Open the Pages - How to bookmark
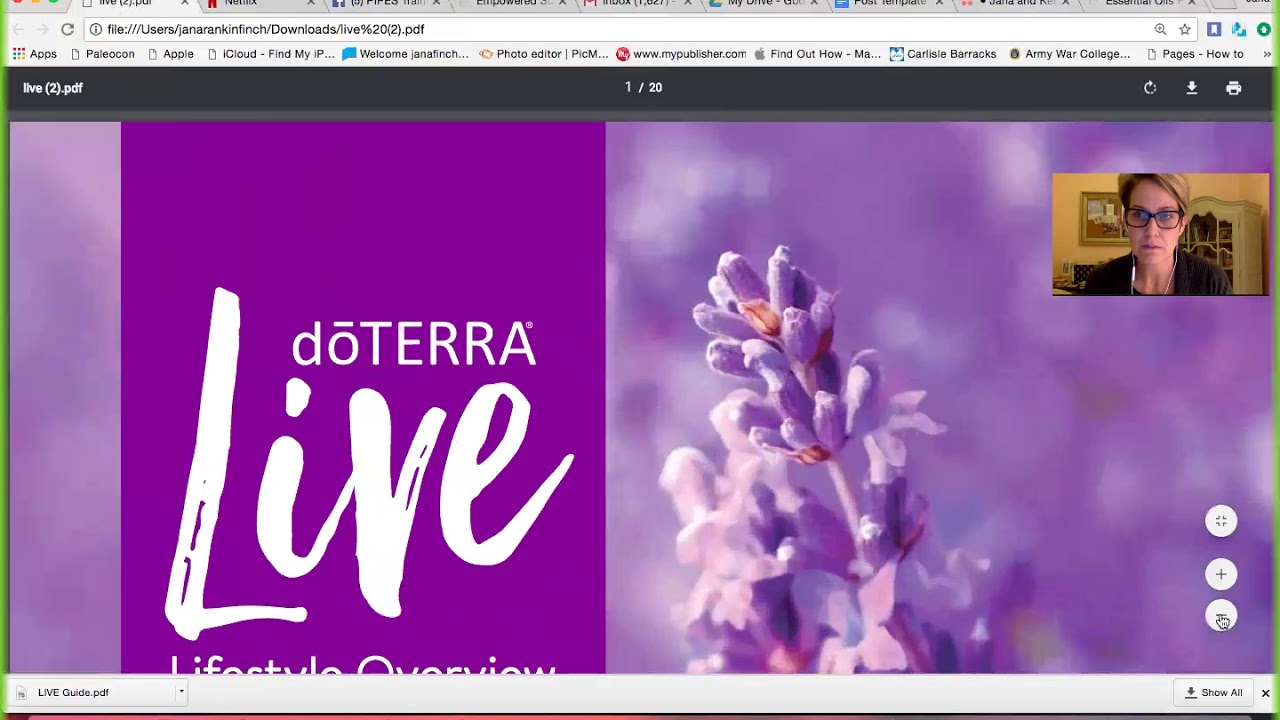 click(x=1194, y=54)
